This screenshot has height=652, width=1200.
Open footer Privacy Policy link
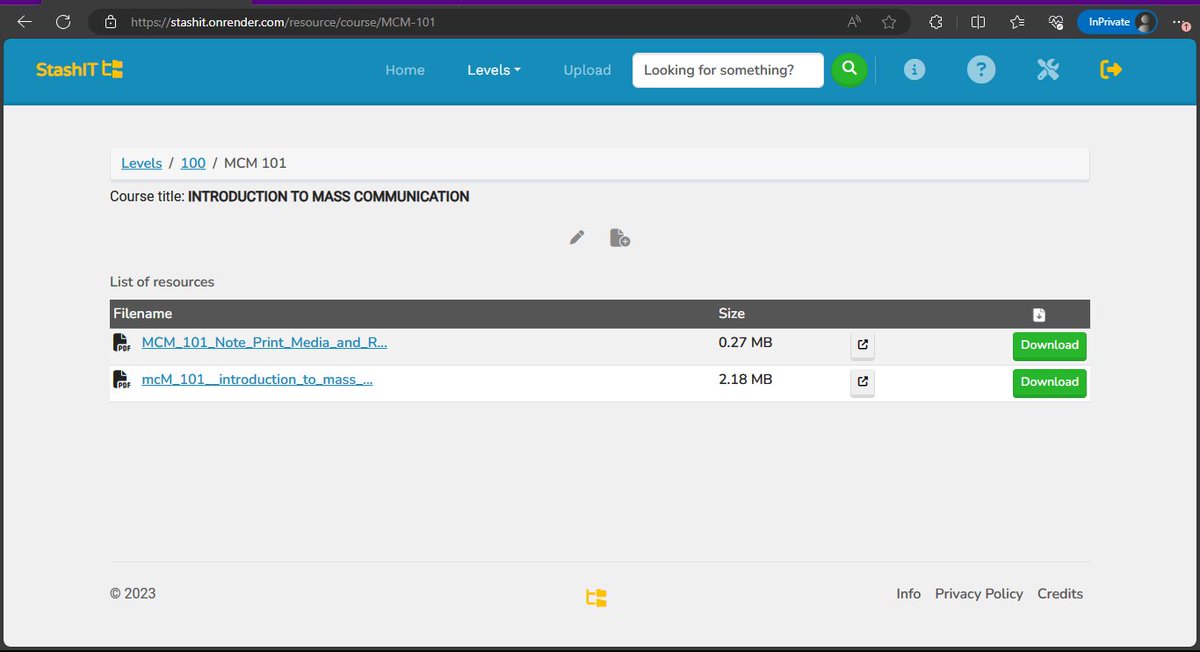(x=979, y=594)
